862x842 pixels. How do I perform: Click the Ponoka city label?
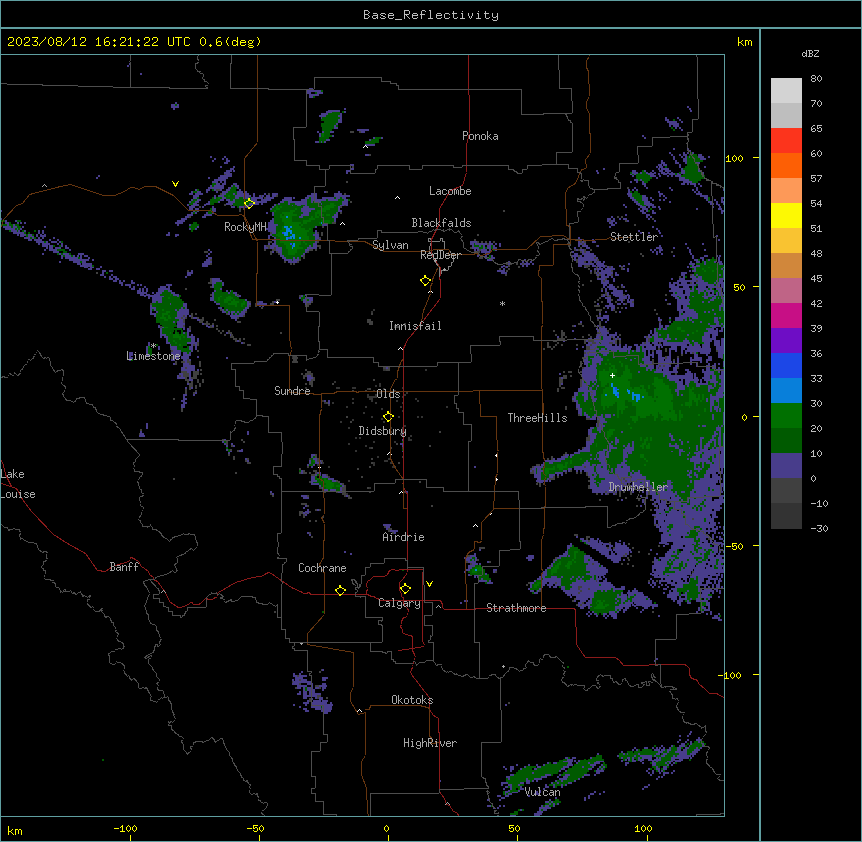pos(480,136)
